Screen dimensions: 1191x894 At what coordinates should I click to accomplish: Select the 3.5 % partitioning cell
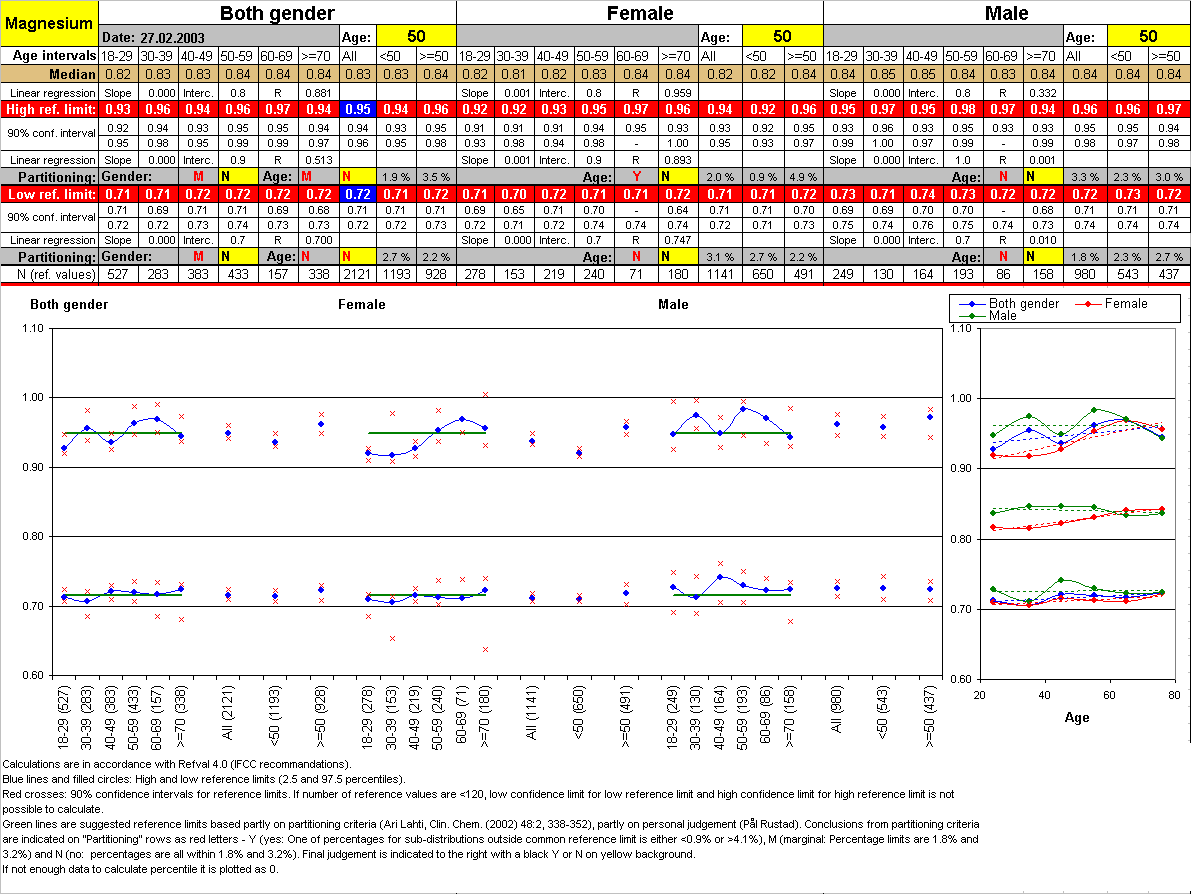[x=436, y=177]
